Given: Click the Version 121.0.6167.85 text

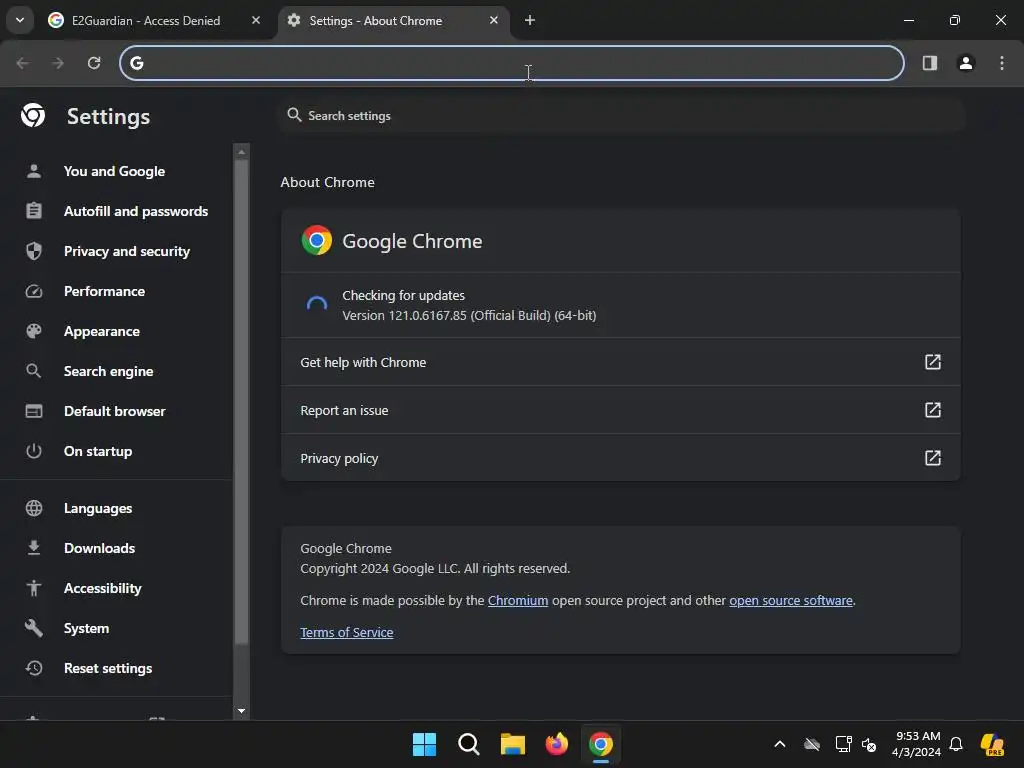Looking at the screenshot, I should 469,315.
